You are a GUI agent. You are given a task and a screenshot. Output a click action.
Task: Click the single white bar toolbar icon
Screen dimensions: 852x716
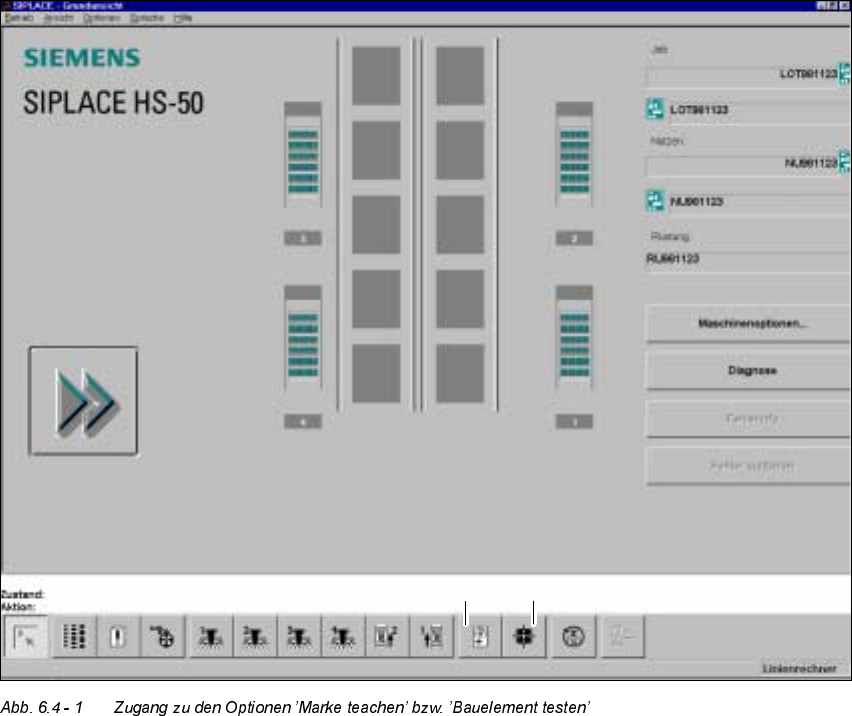tap(118, 636)
